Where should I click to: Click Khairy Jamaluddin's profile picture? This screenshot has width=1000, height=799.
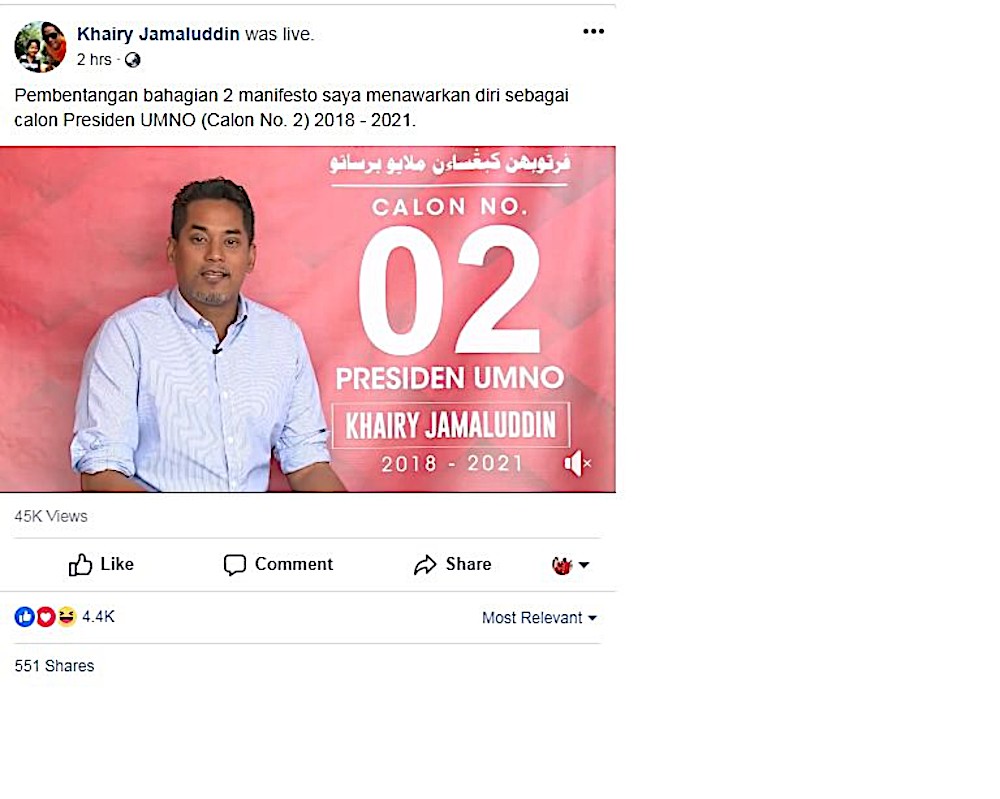[x=40, y=47]
